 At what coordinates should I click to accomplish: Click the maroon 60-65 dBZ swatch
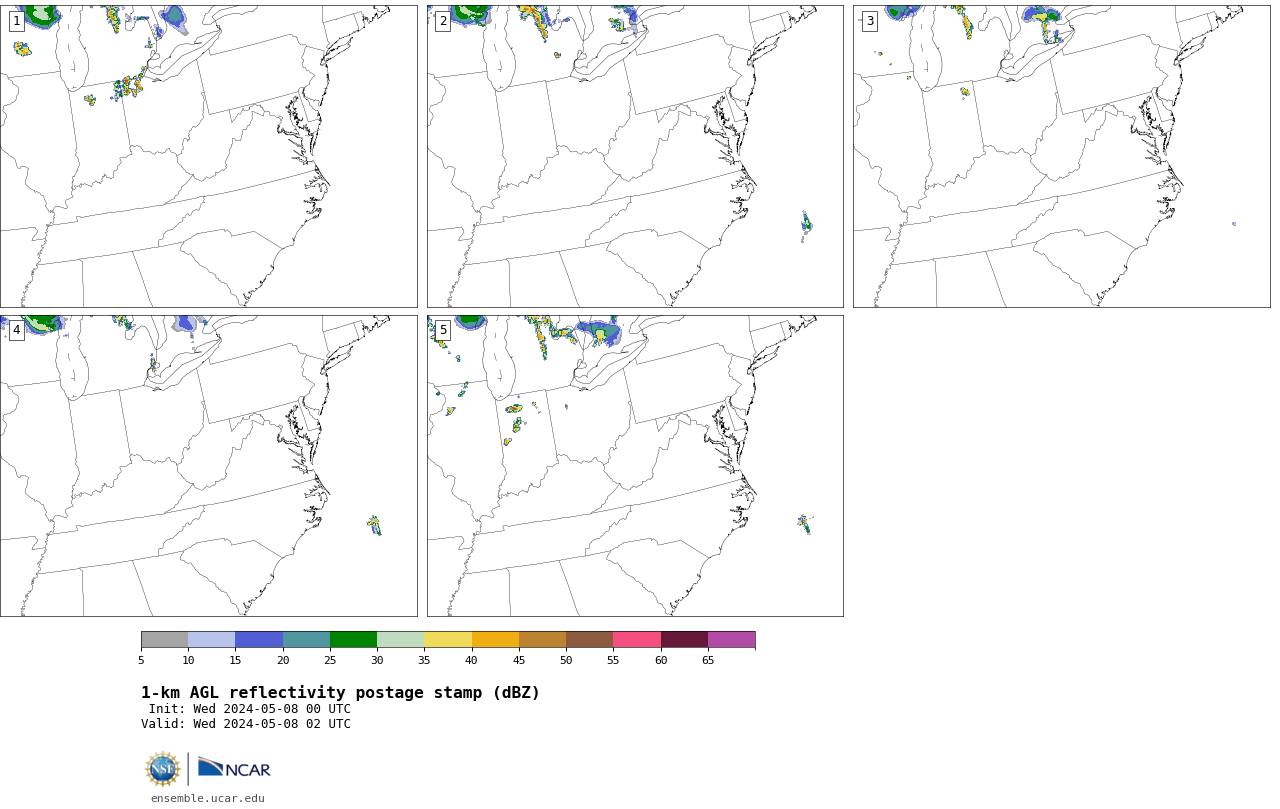pyautogui.click(x=684, y=640)
